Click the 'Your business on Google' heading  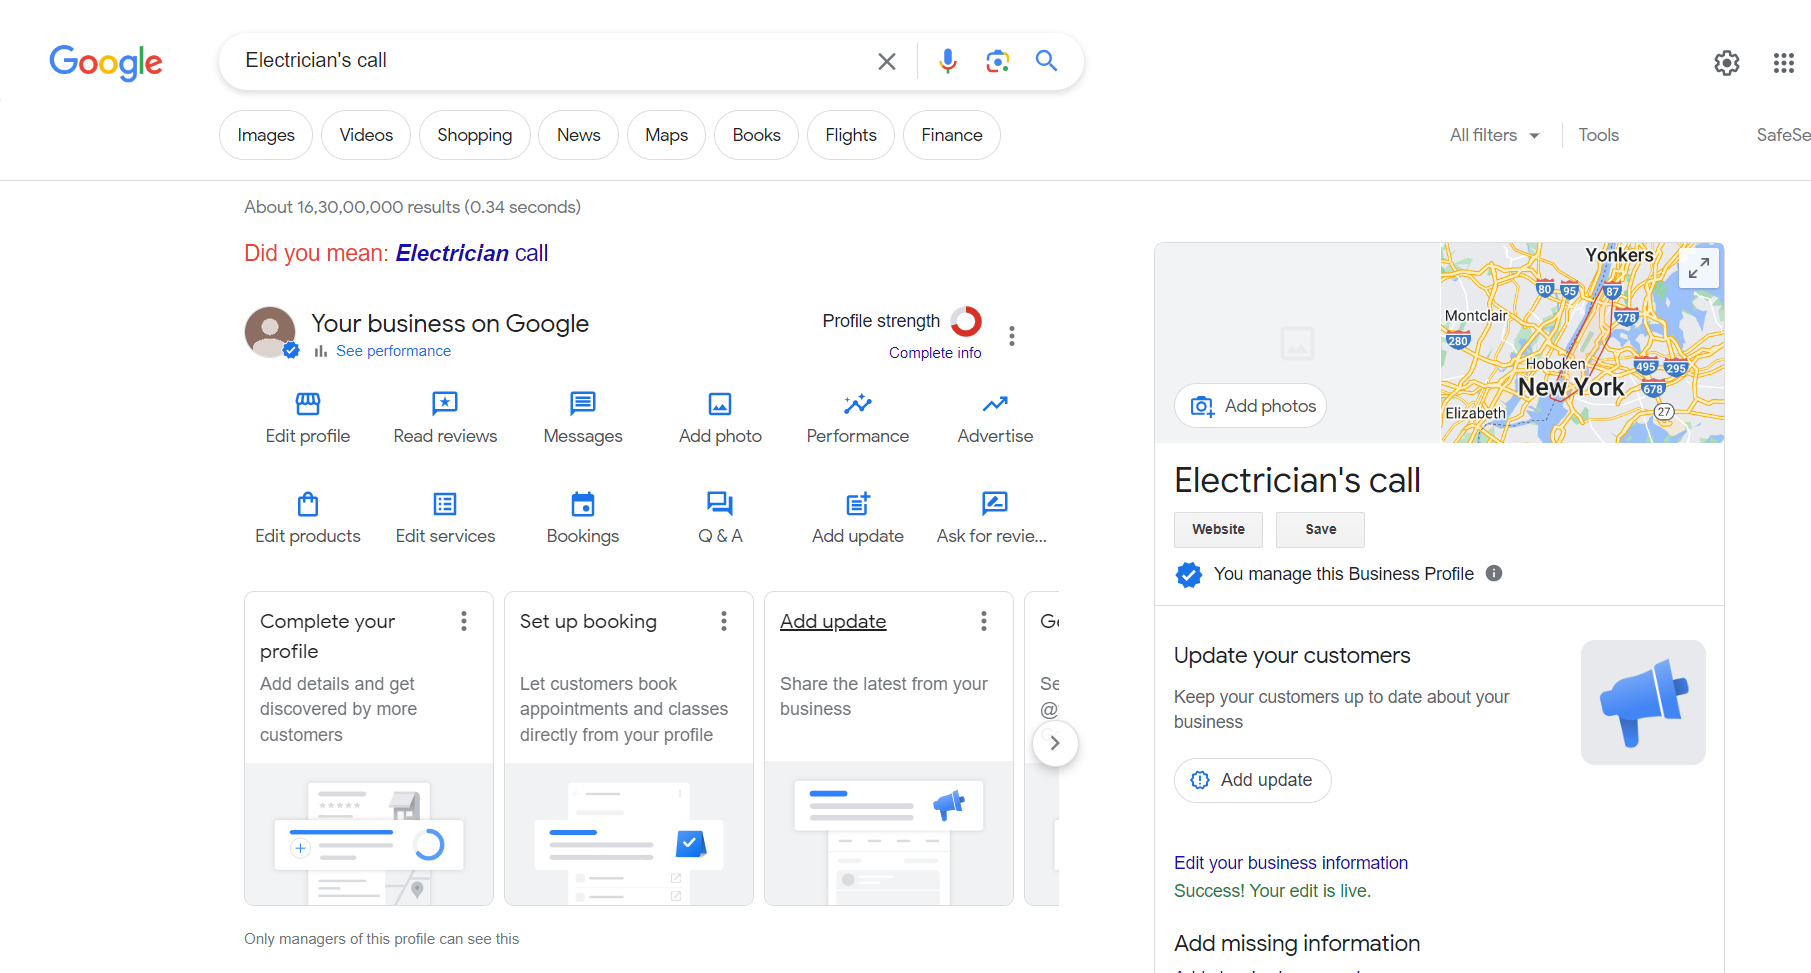[x=450, y=323]
